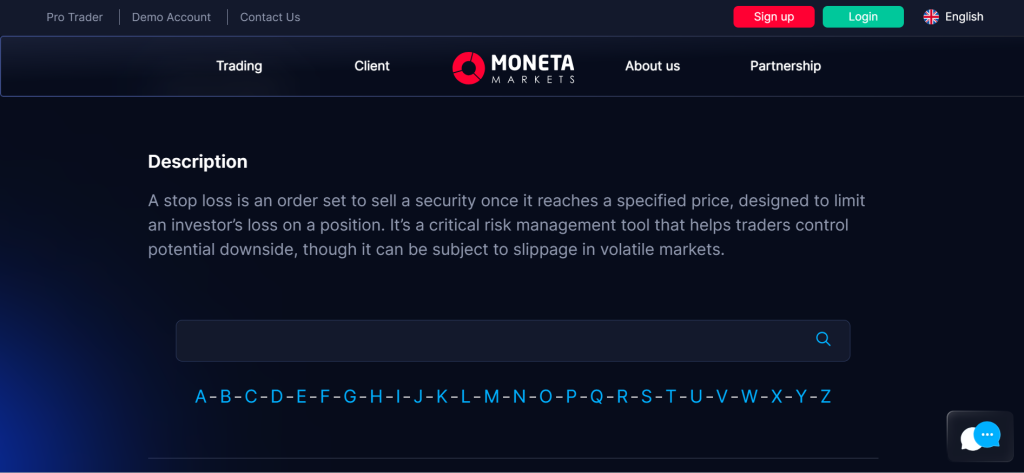Open the Pro Trader link
The height and width of the screenshot is (473, 1024).
click(x=74, y=17)
